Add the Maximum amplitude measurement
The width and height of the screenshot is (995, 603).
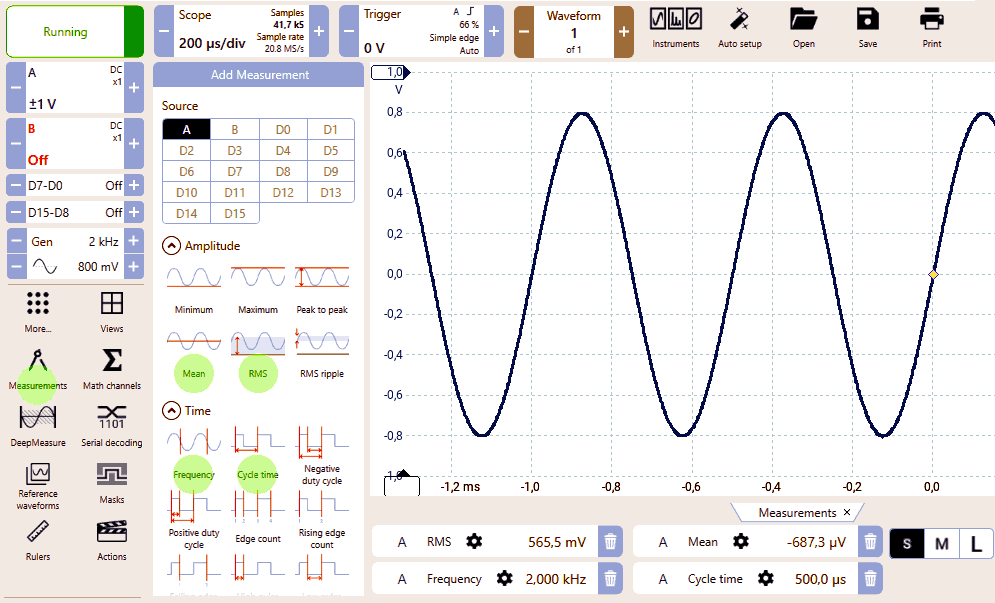tap(258, 291)
